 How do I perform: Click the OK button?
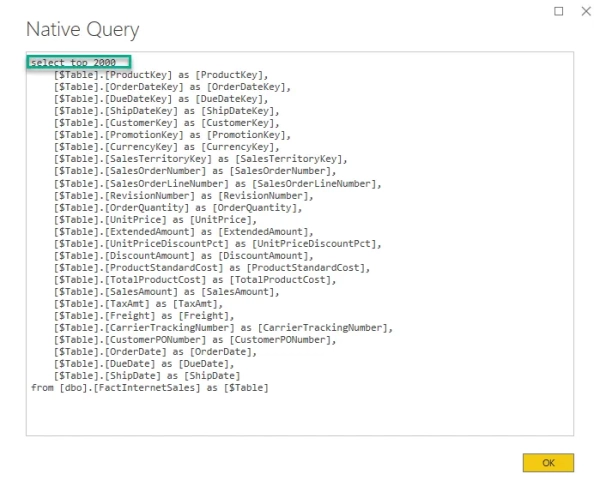pos(547,463)
